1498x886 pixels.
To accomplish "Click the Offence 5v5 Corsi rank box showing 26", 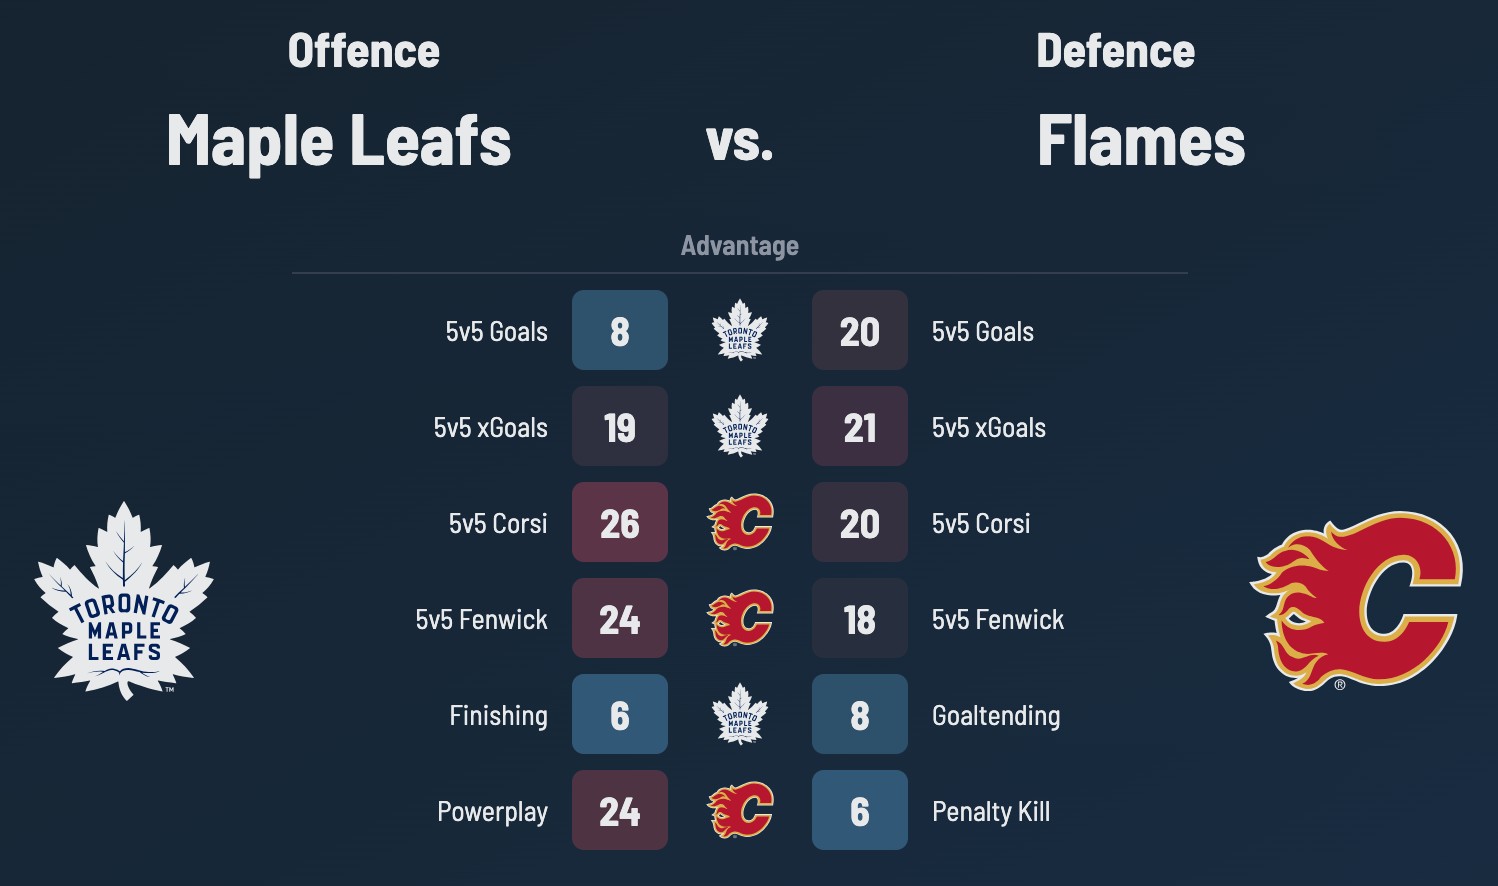I will [x=620, y=522].
